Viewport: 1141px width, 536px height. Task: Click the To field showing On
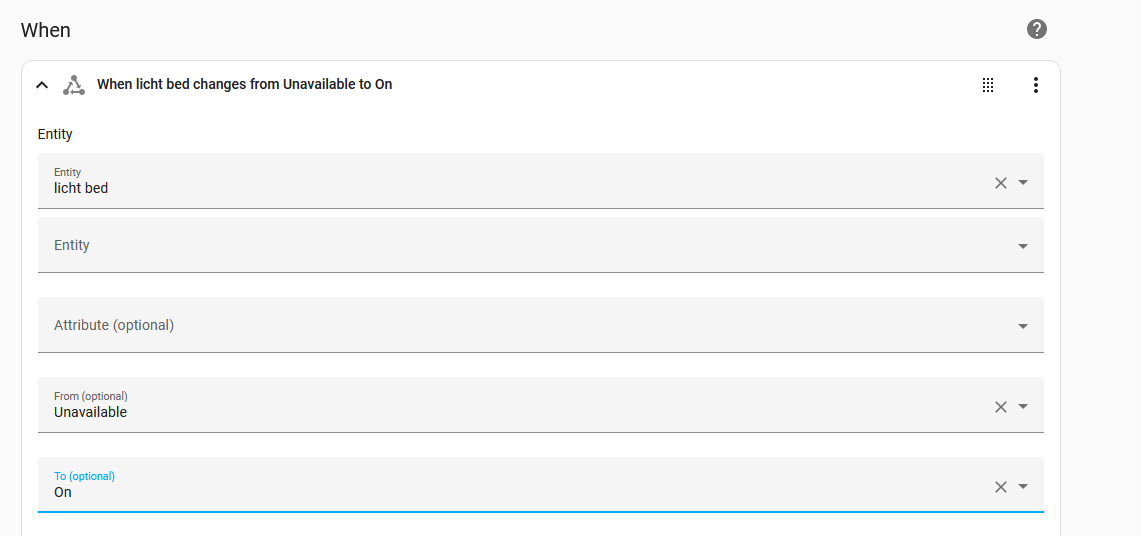click(500, 486)
